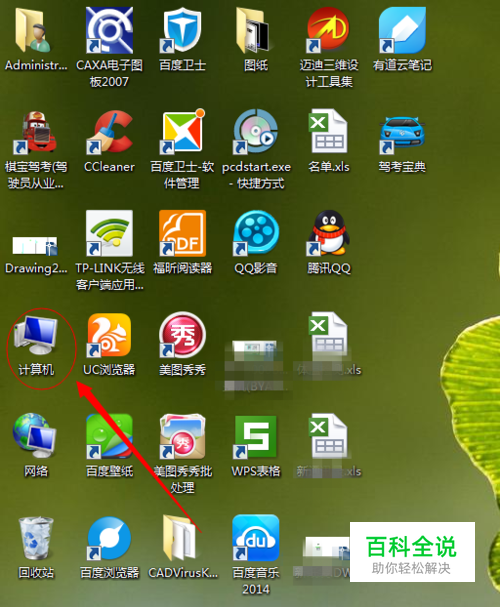Select the 网络 network icon
The height and width of the screenshot is (607, 500).
35,436
